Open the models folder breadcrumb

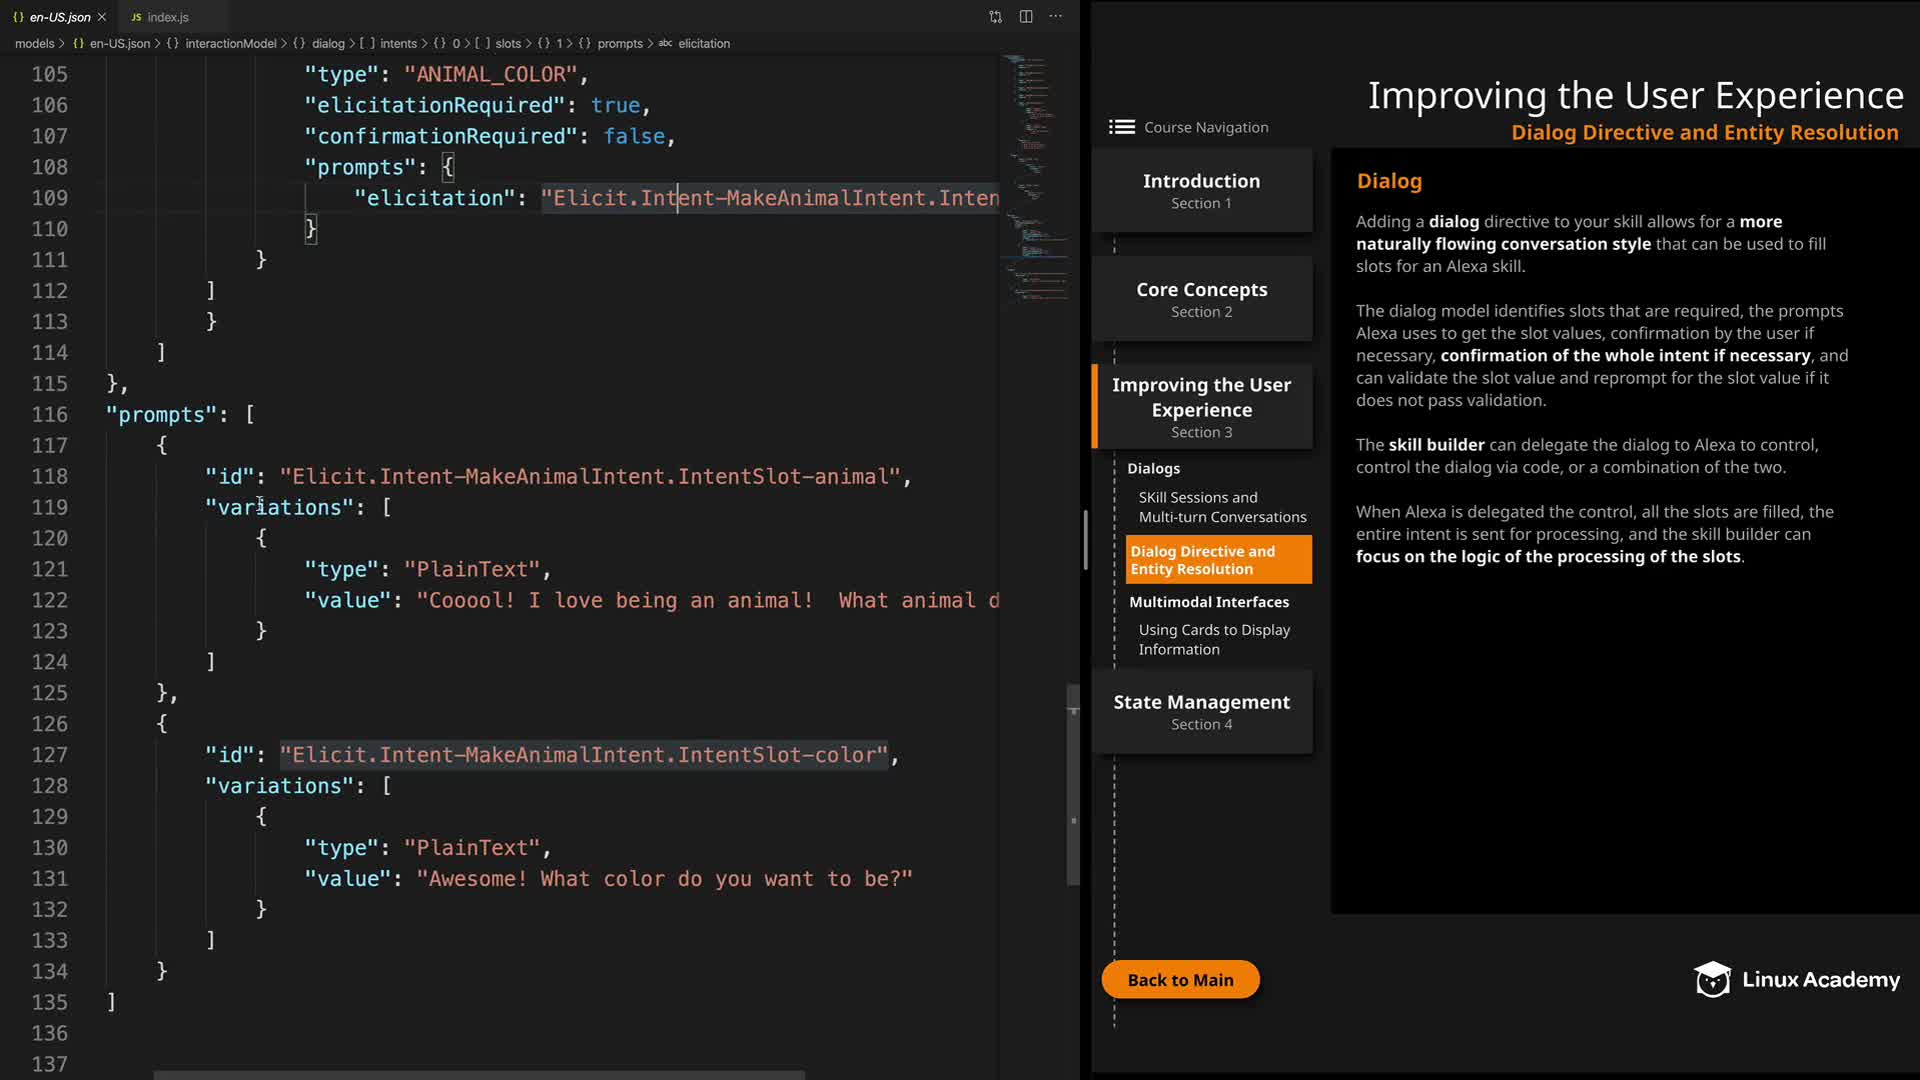point(34,44)
